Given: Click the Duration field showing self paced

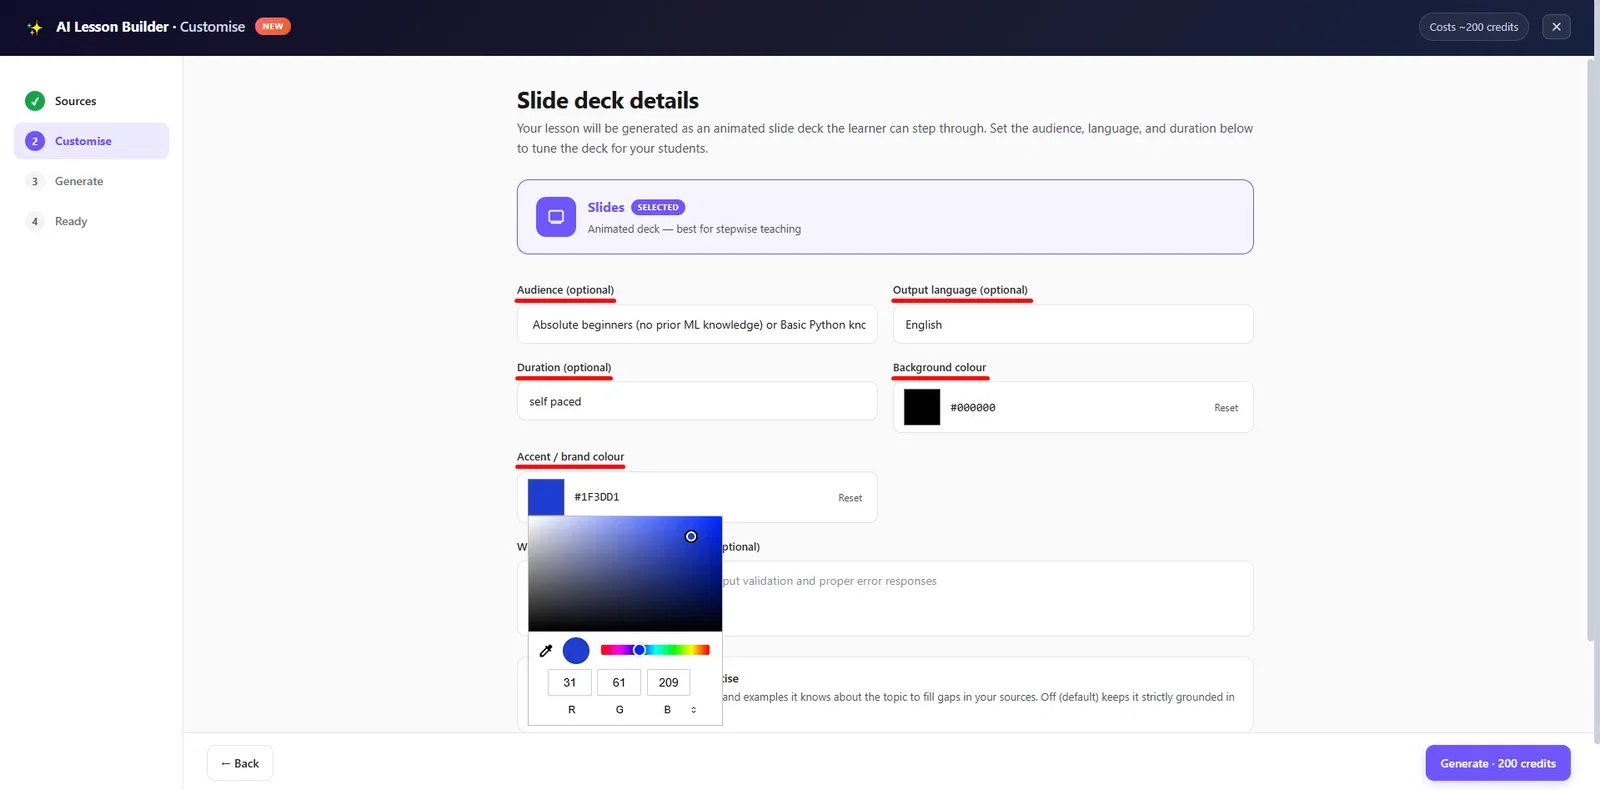Looking at the screenshot, I should tap(697, 401).
